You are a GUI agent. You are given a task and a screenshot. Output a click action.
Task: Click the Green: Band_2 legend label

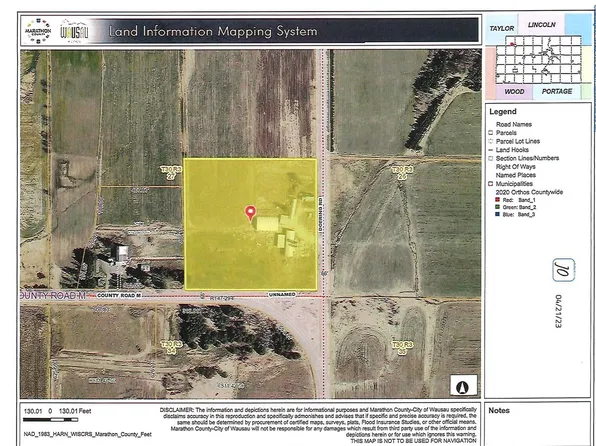point(519,207)
